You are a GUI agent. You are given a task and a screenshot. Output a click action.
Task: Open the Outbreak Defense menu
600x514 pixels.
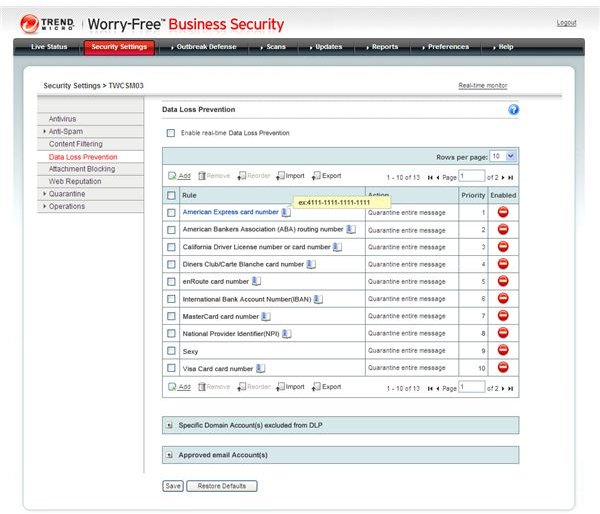point(206,47)
